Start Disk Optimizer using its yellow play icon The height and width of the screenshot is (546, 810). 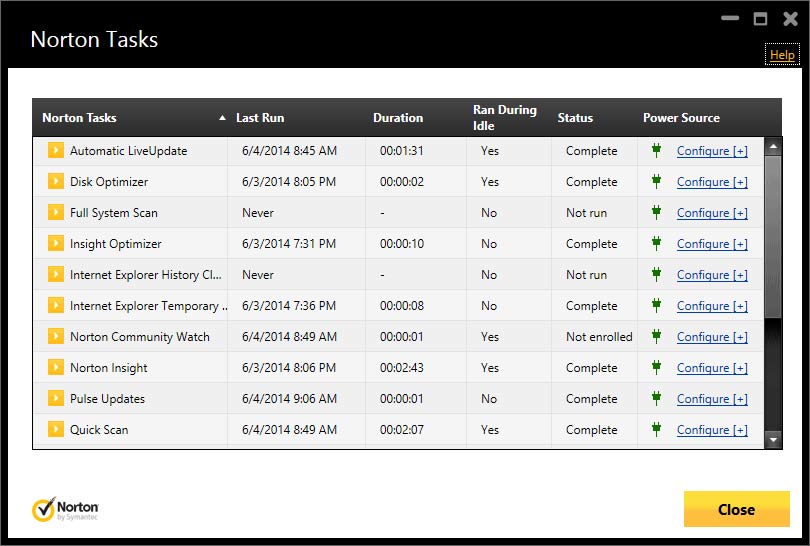point(56,181)
